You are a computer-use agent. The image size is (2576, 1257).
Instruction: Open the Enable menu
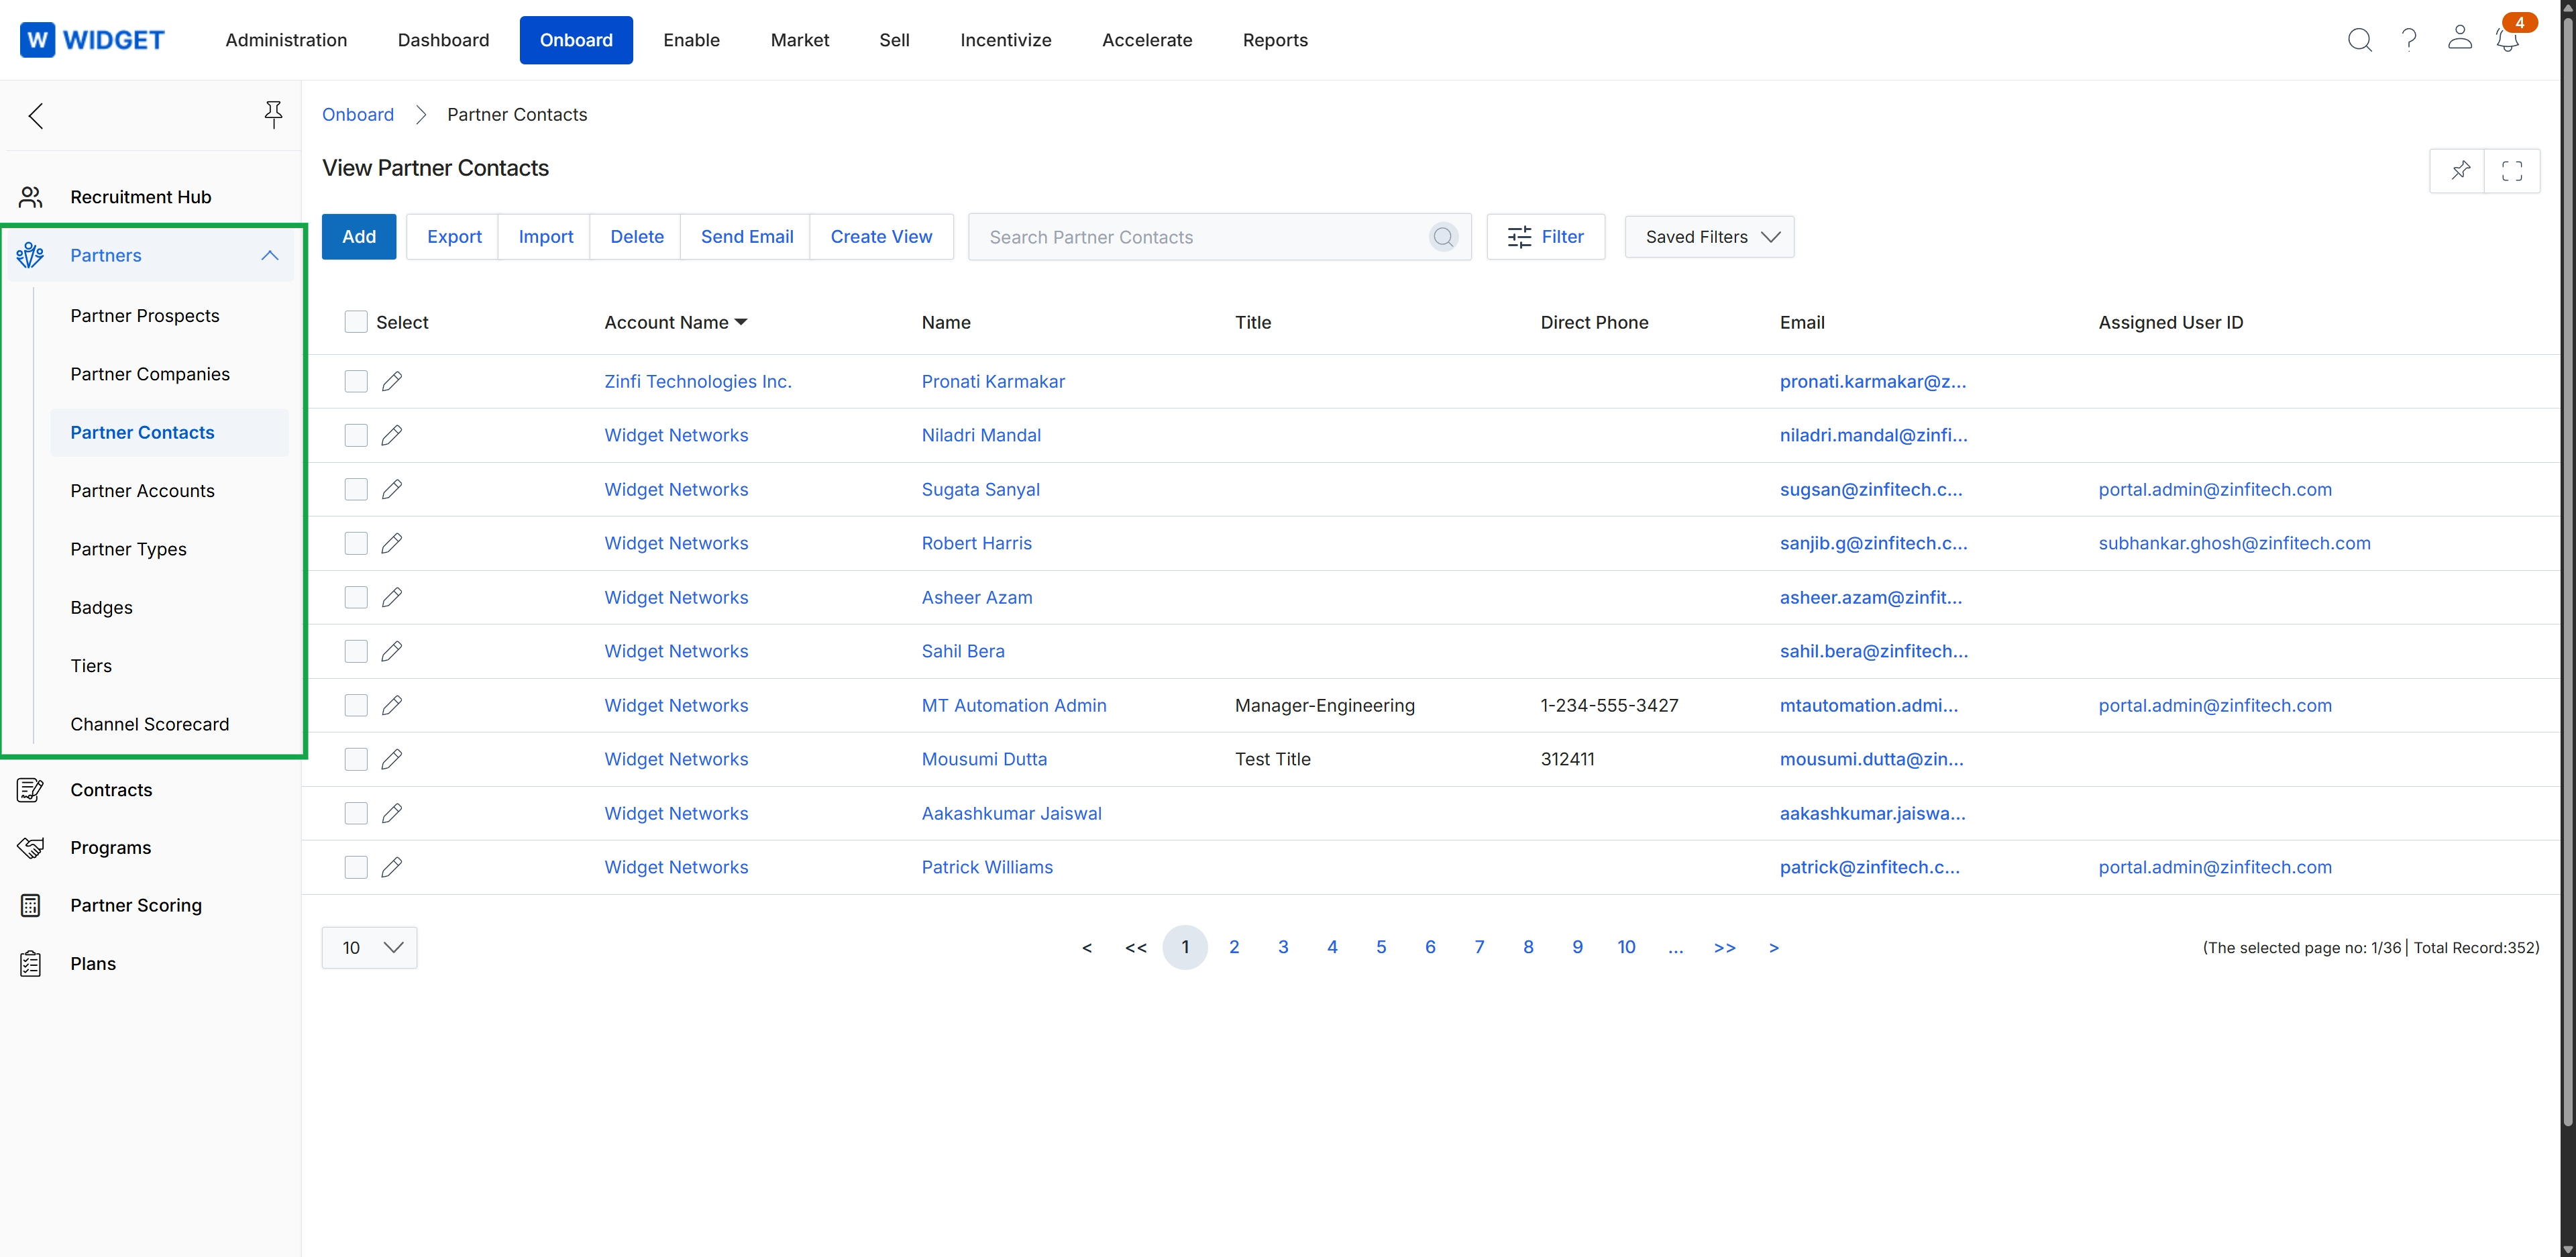691,40
